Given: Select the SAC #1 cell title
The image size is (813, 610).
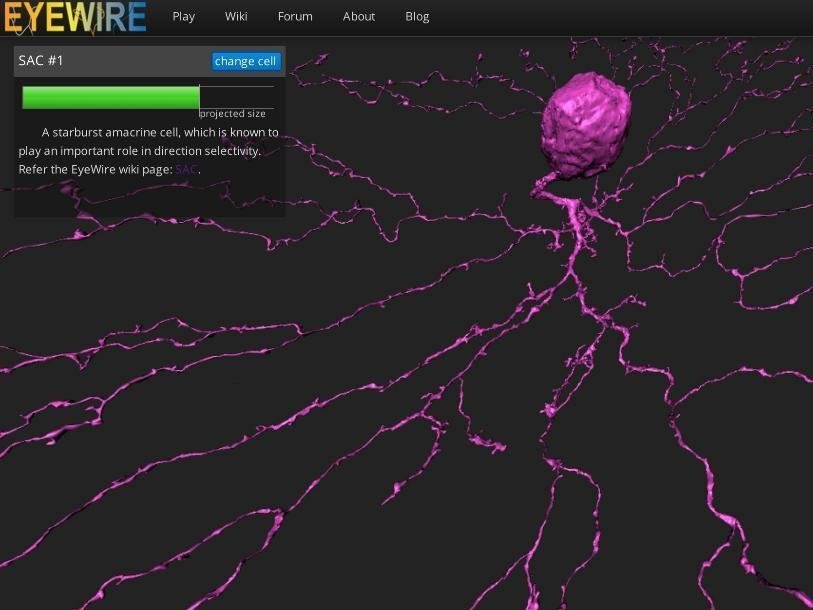Looking at the screenshot, I should click(41, 61).
